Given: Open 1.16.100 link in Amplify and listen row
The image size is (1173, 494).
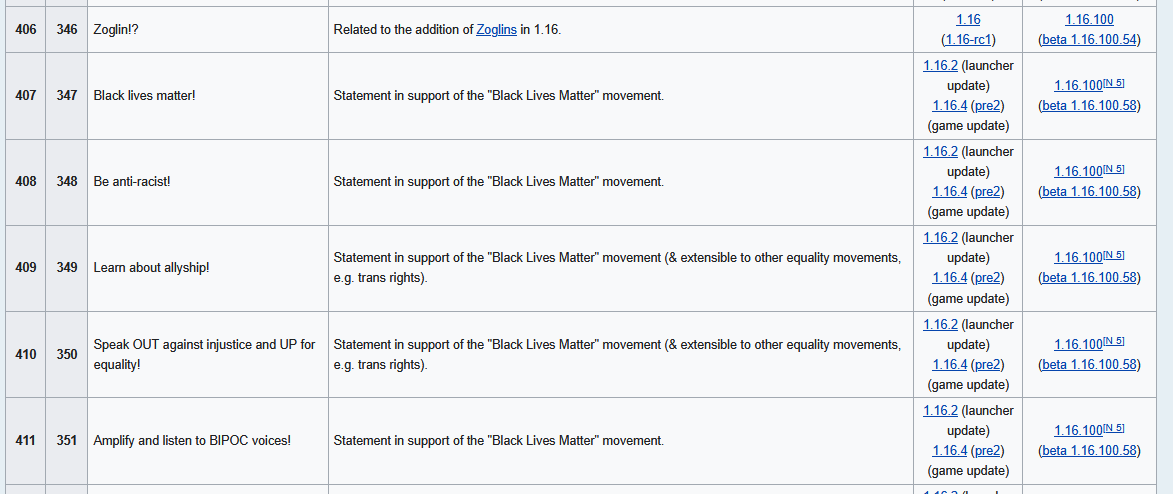Looking at the screenshot, I should coord(1077,431).
